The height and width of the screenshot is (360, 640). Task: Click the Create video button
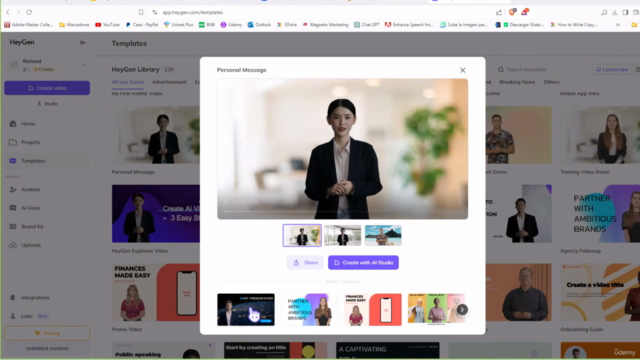point(47,88)
